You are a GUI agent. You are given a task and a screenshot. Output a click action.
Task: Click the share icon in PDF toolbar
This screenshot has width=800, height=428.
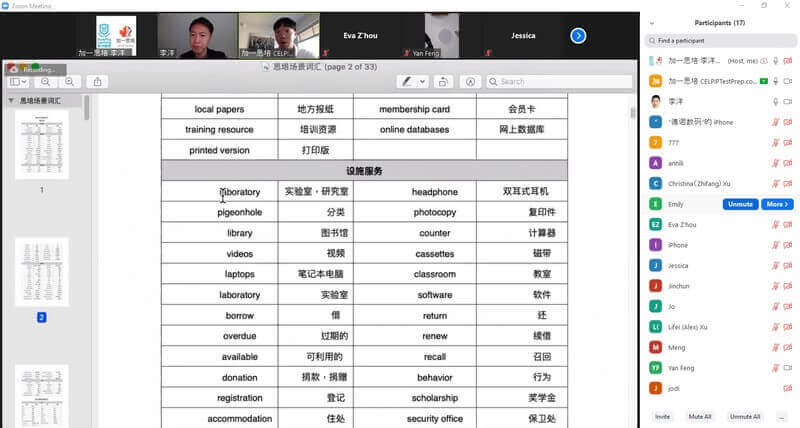point(99,82)
